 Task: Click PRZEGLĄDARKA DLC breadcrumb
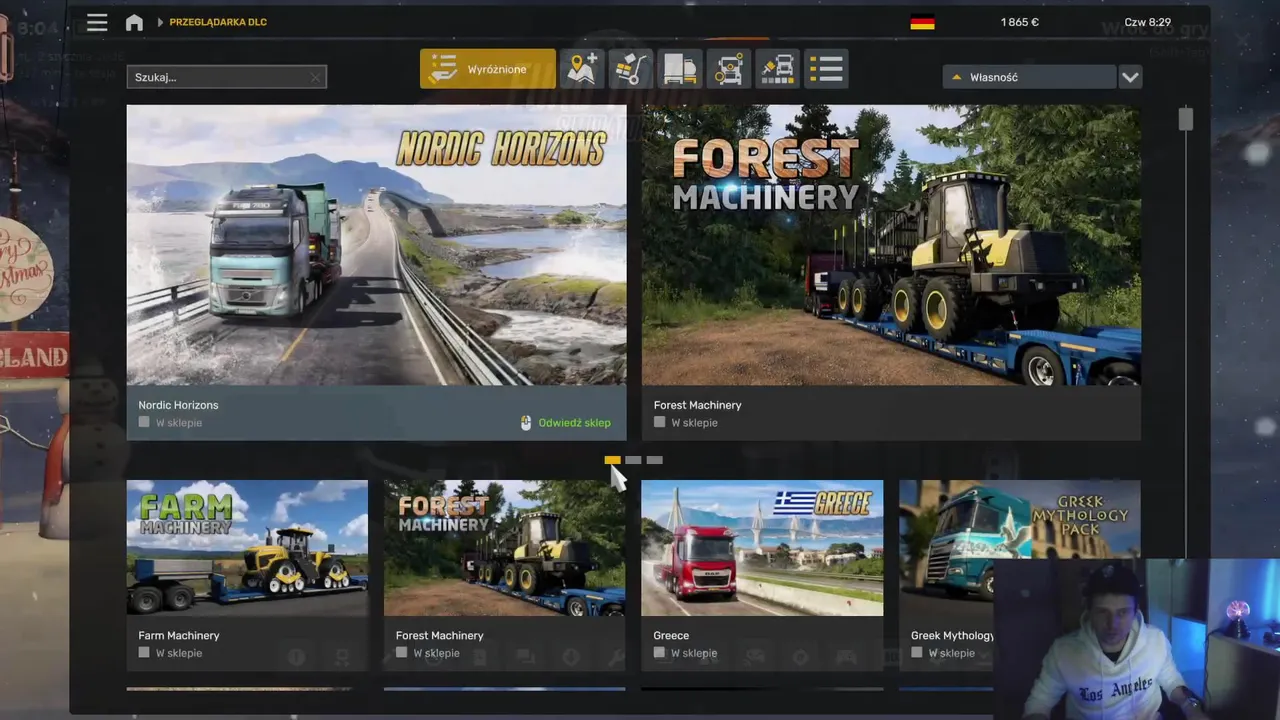tap(218, 22)
